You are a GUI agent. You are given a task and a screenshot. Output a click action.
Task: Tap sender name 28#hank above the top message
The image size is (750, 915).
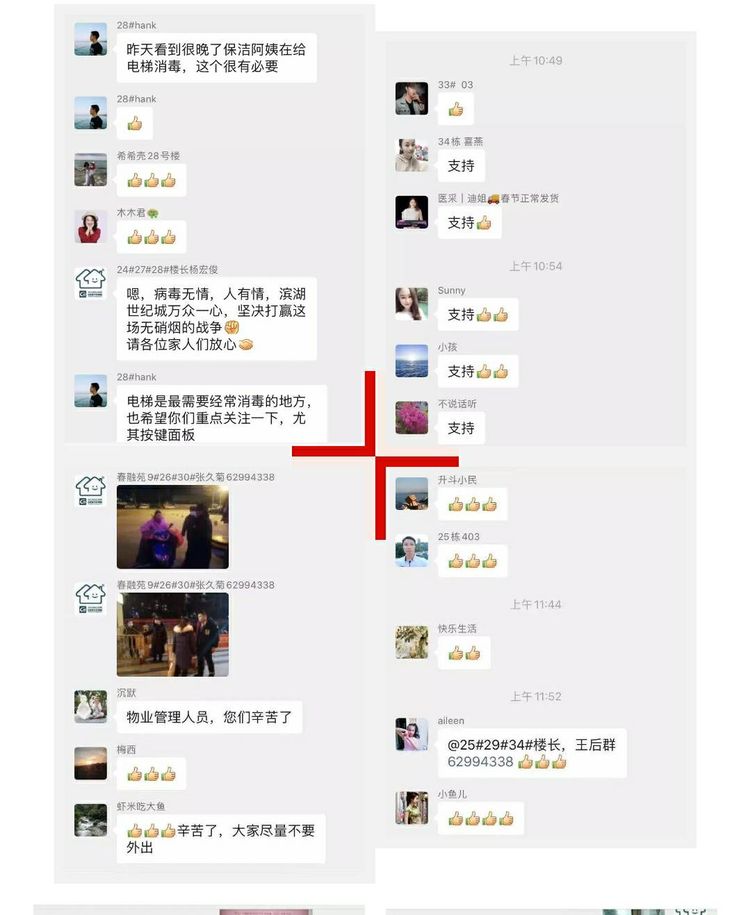pyautogui.click(x=137, y=25)
